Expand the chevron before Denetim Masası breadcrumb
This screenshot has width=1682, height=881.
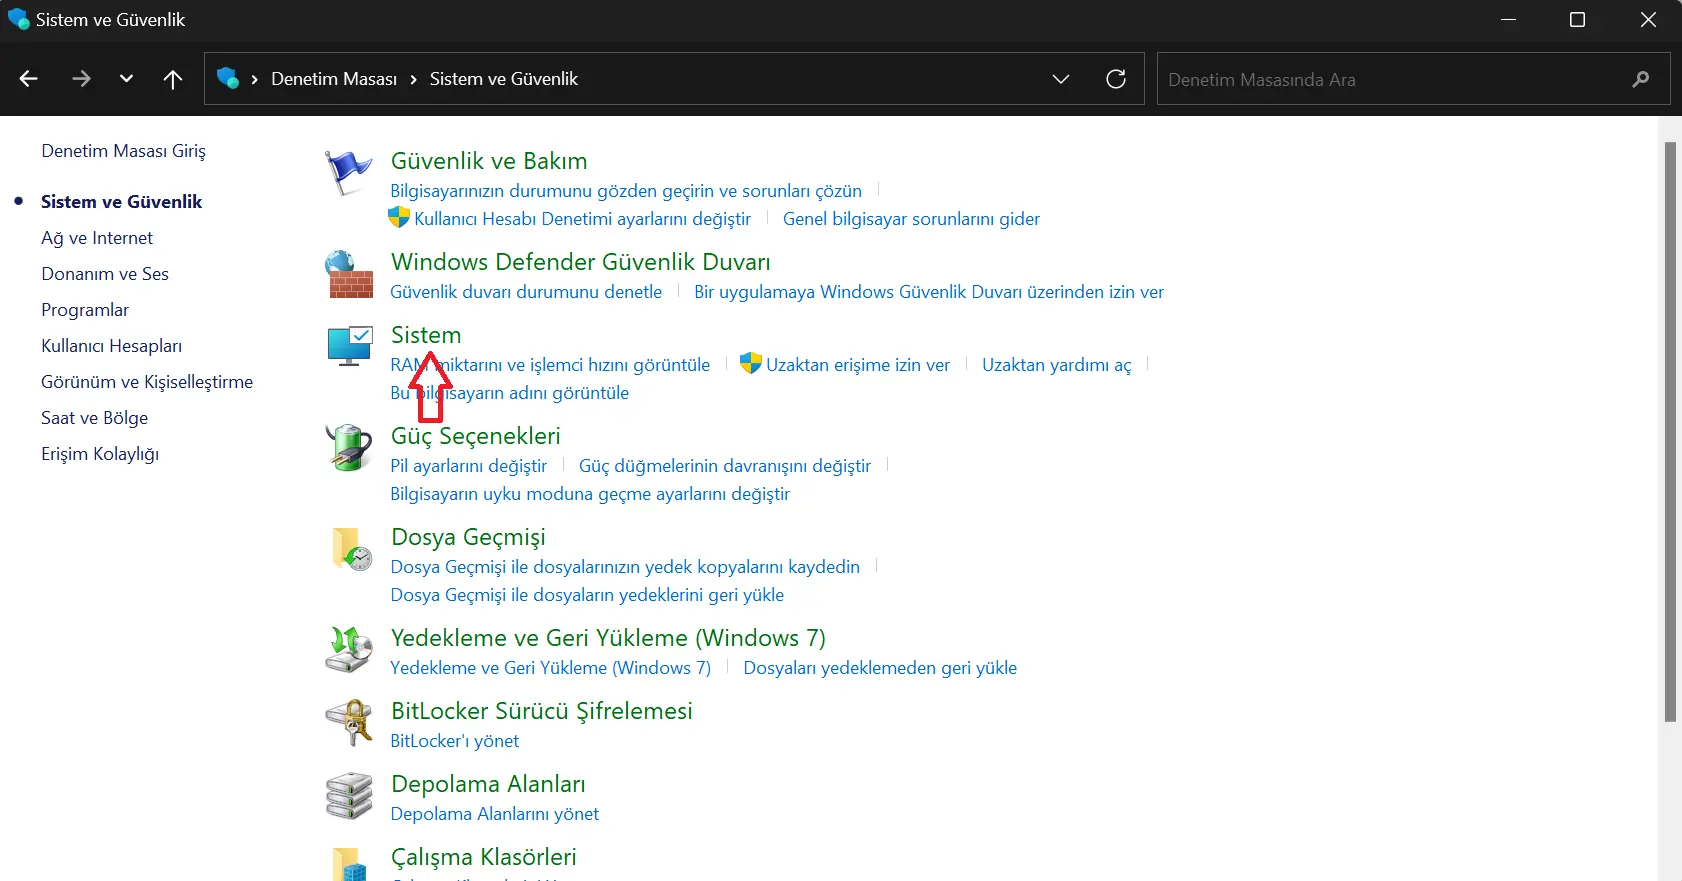255,79
